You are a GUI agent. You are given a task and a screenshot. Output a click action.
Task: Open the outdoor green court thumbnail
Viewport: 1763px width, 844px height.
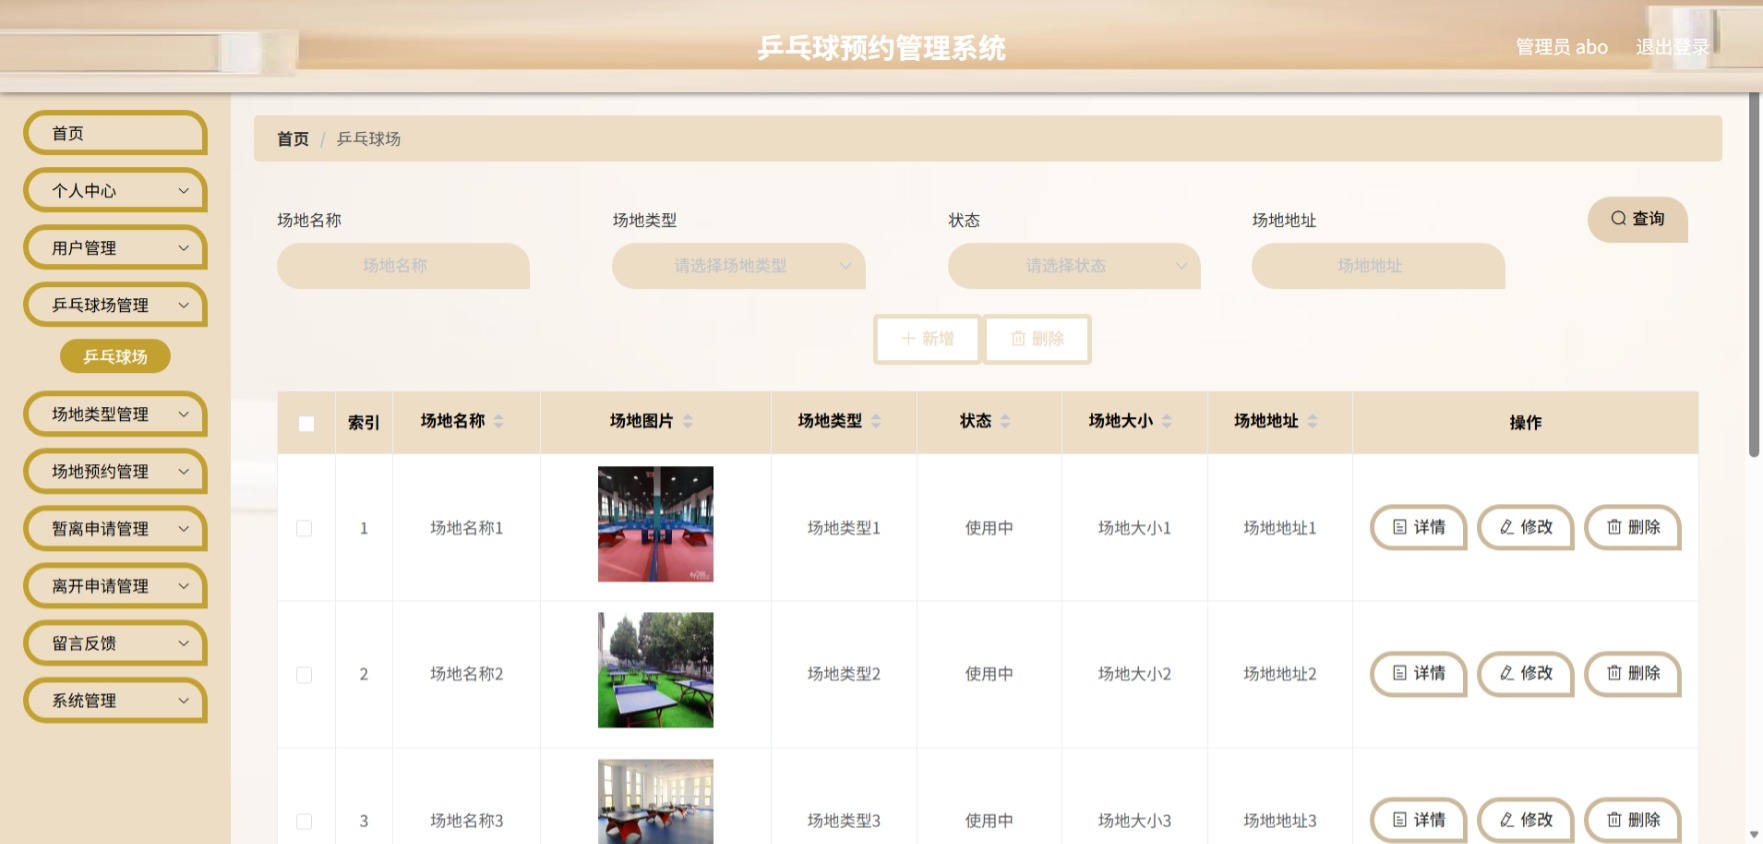tap(655, 670)
